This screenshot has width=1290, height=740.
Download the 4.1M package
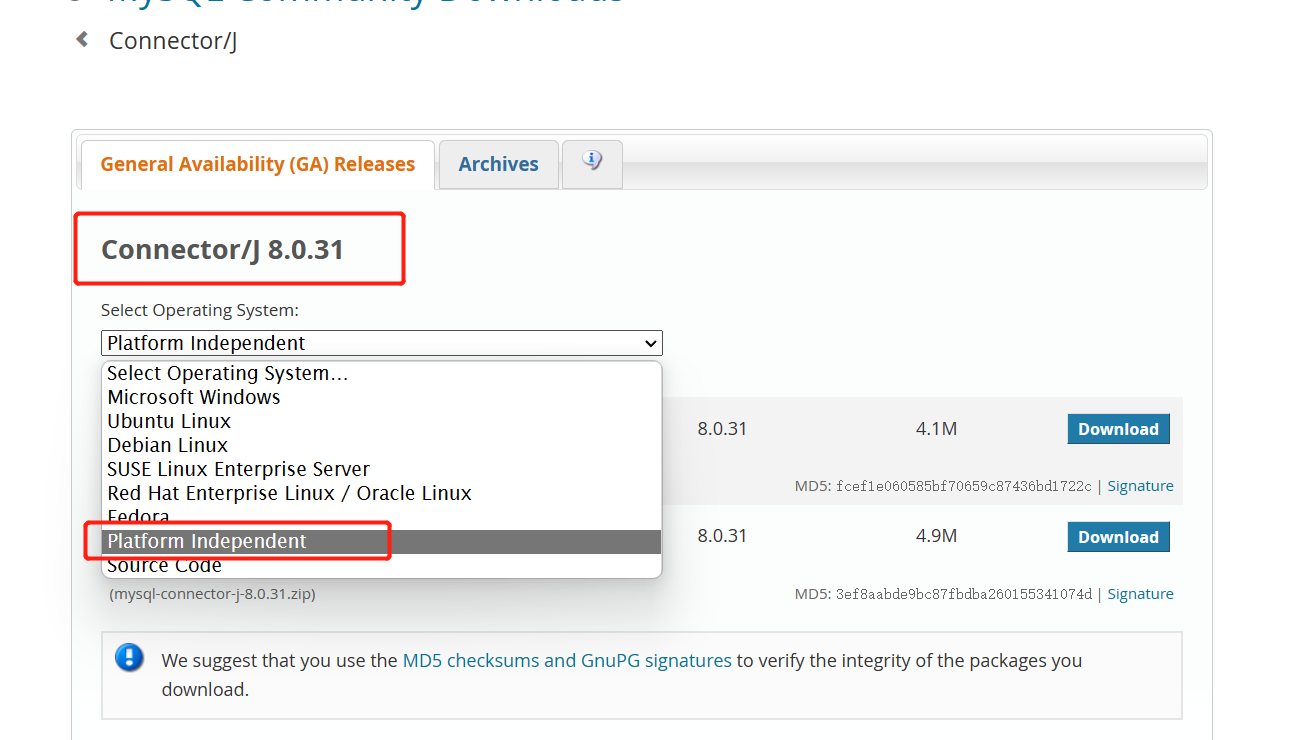1118,429
